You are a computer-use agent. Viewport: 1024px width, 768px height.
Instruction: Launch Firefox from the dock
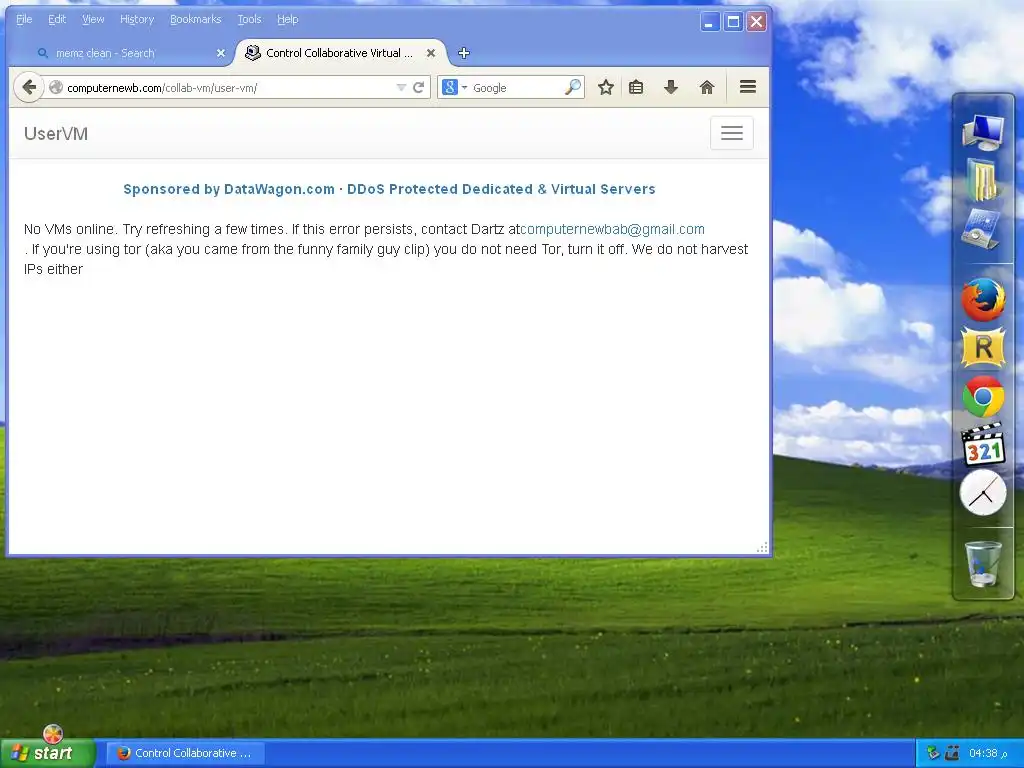coord(983,299)
